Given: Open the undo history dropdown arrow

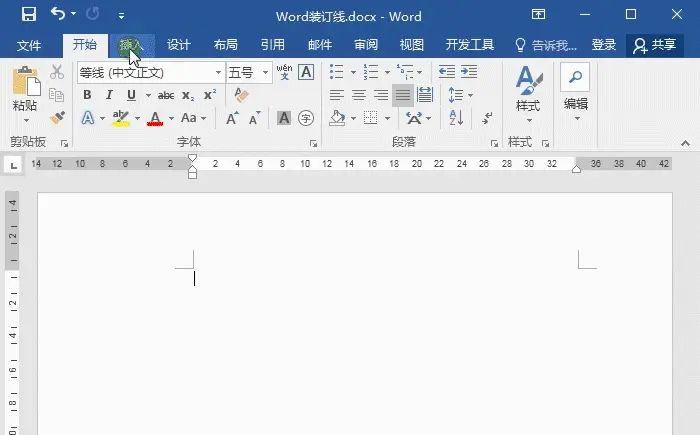Looking at the screenshot, I should click(73, 14).
